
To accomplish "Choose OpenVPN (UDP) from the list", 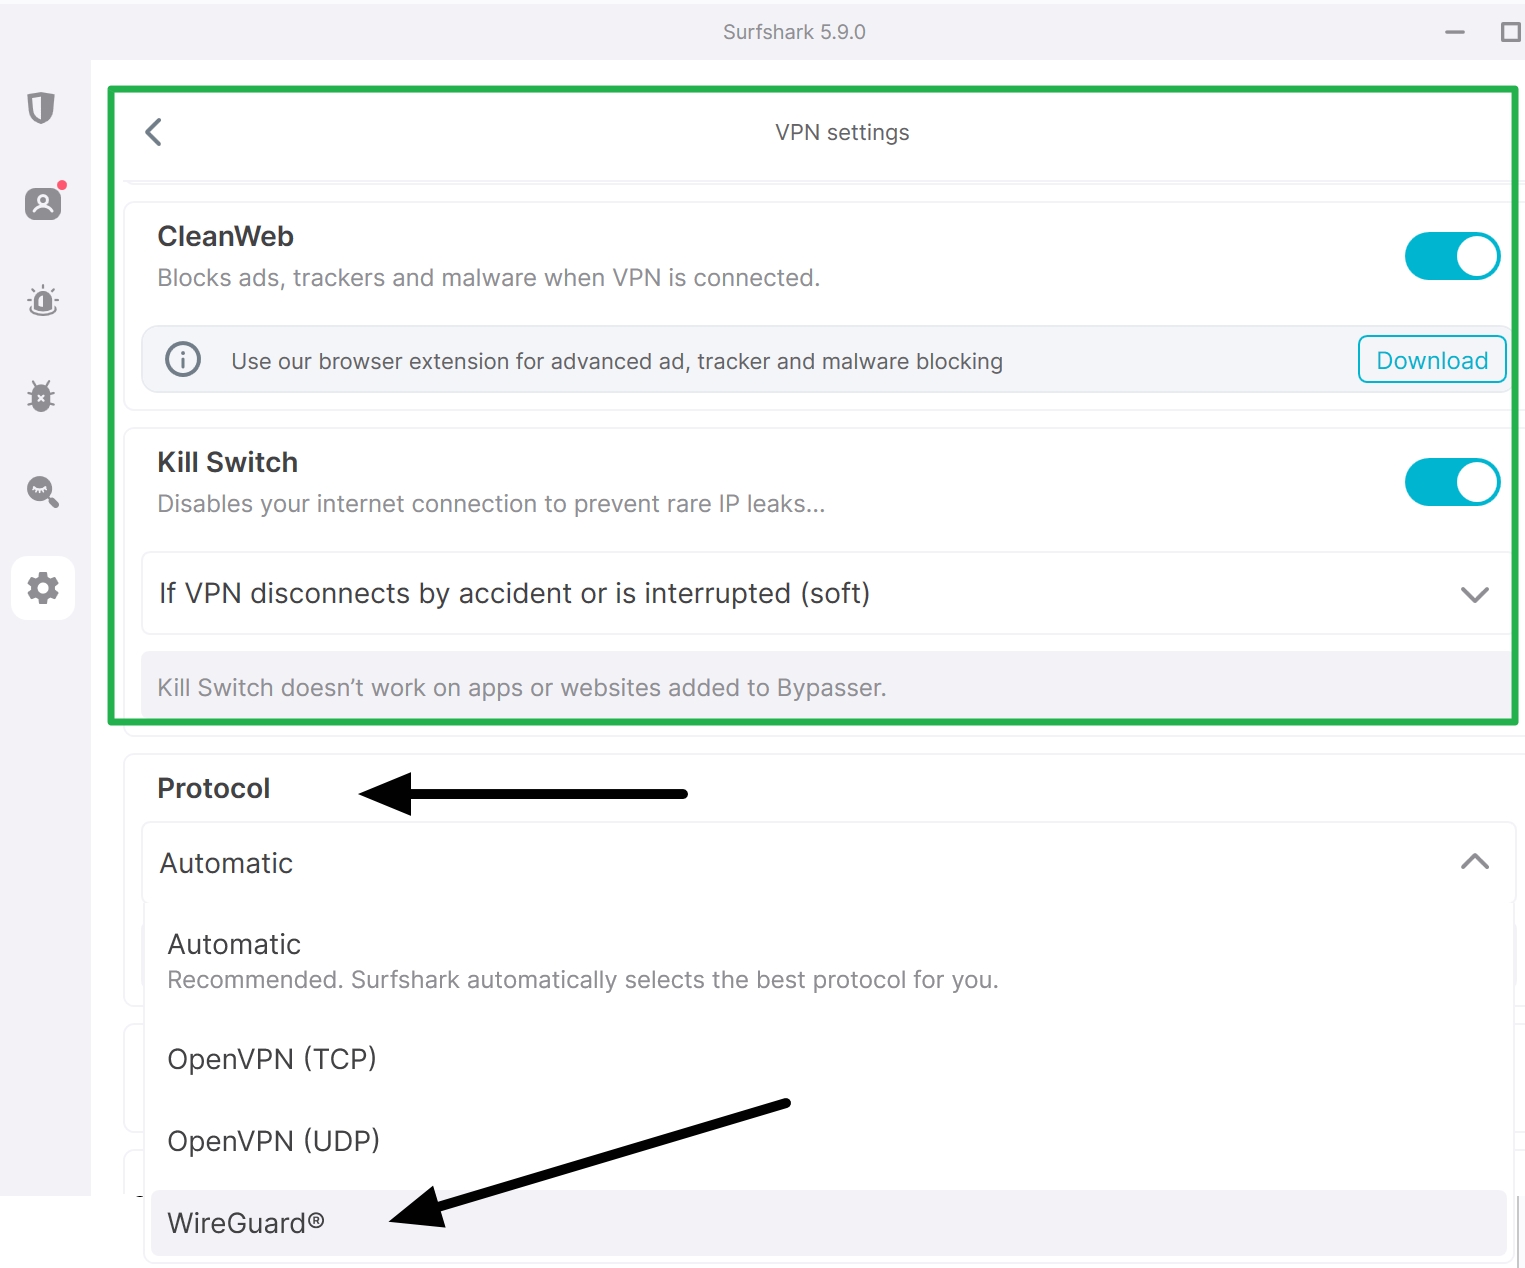I will tap(274, 1141).
